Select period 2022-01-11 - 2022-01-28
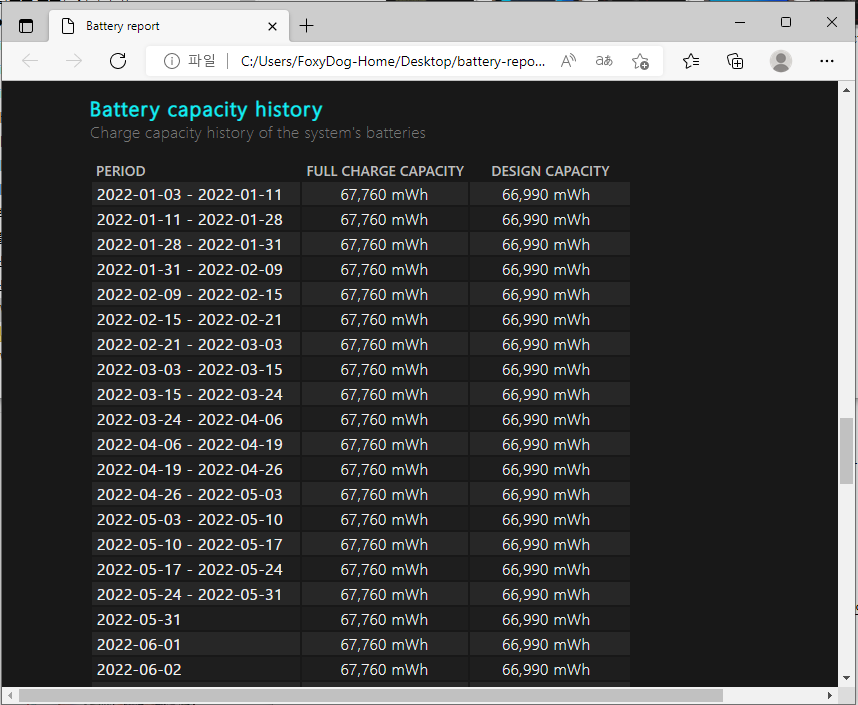858x705 pixels. pos(189,220)
